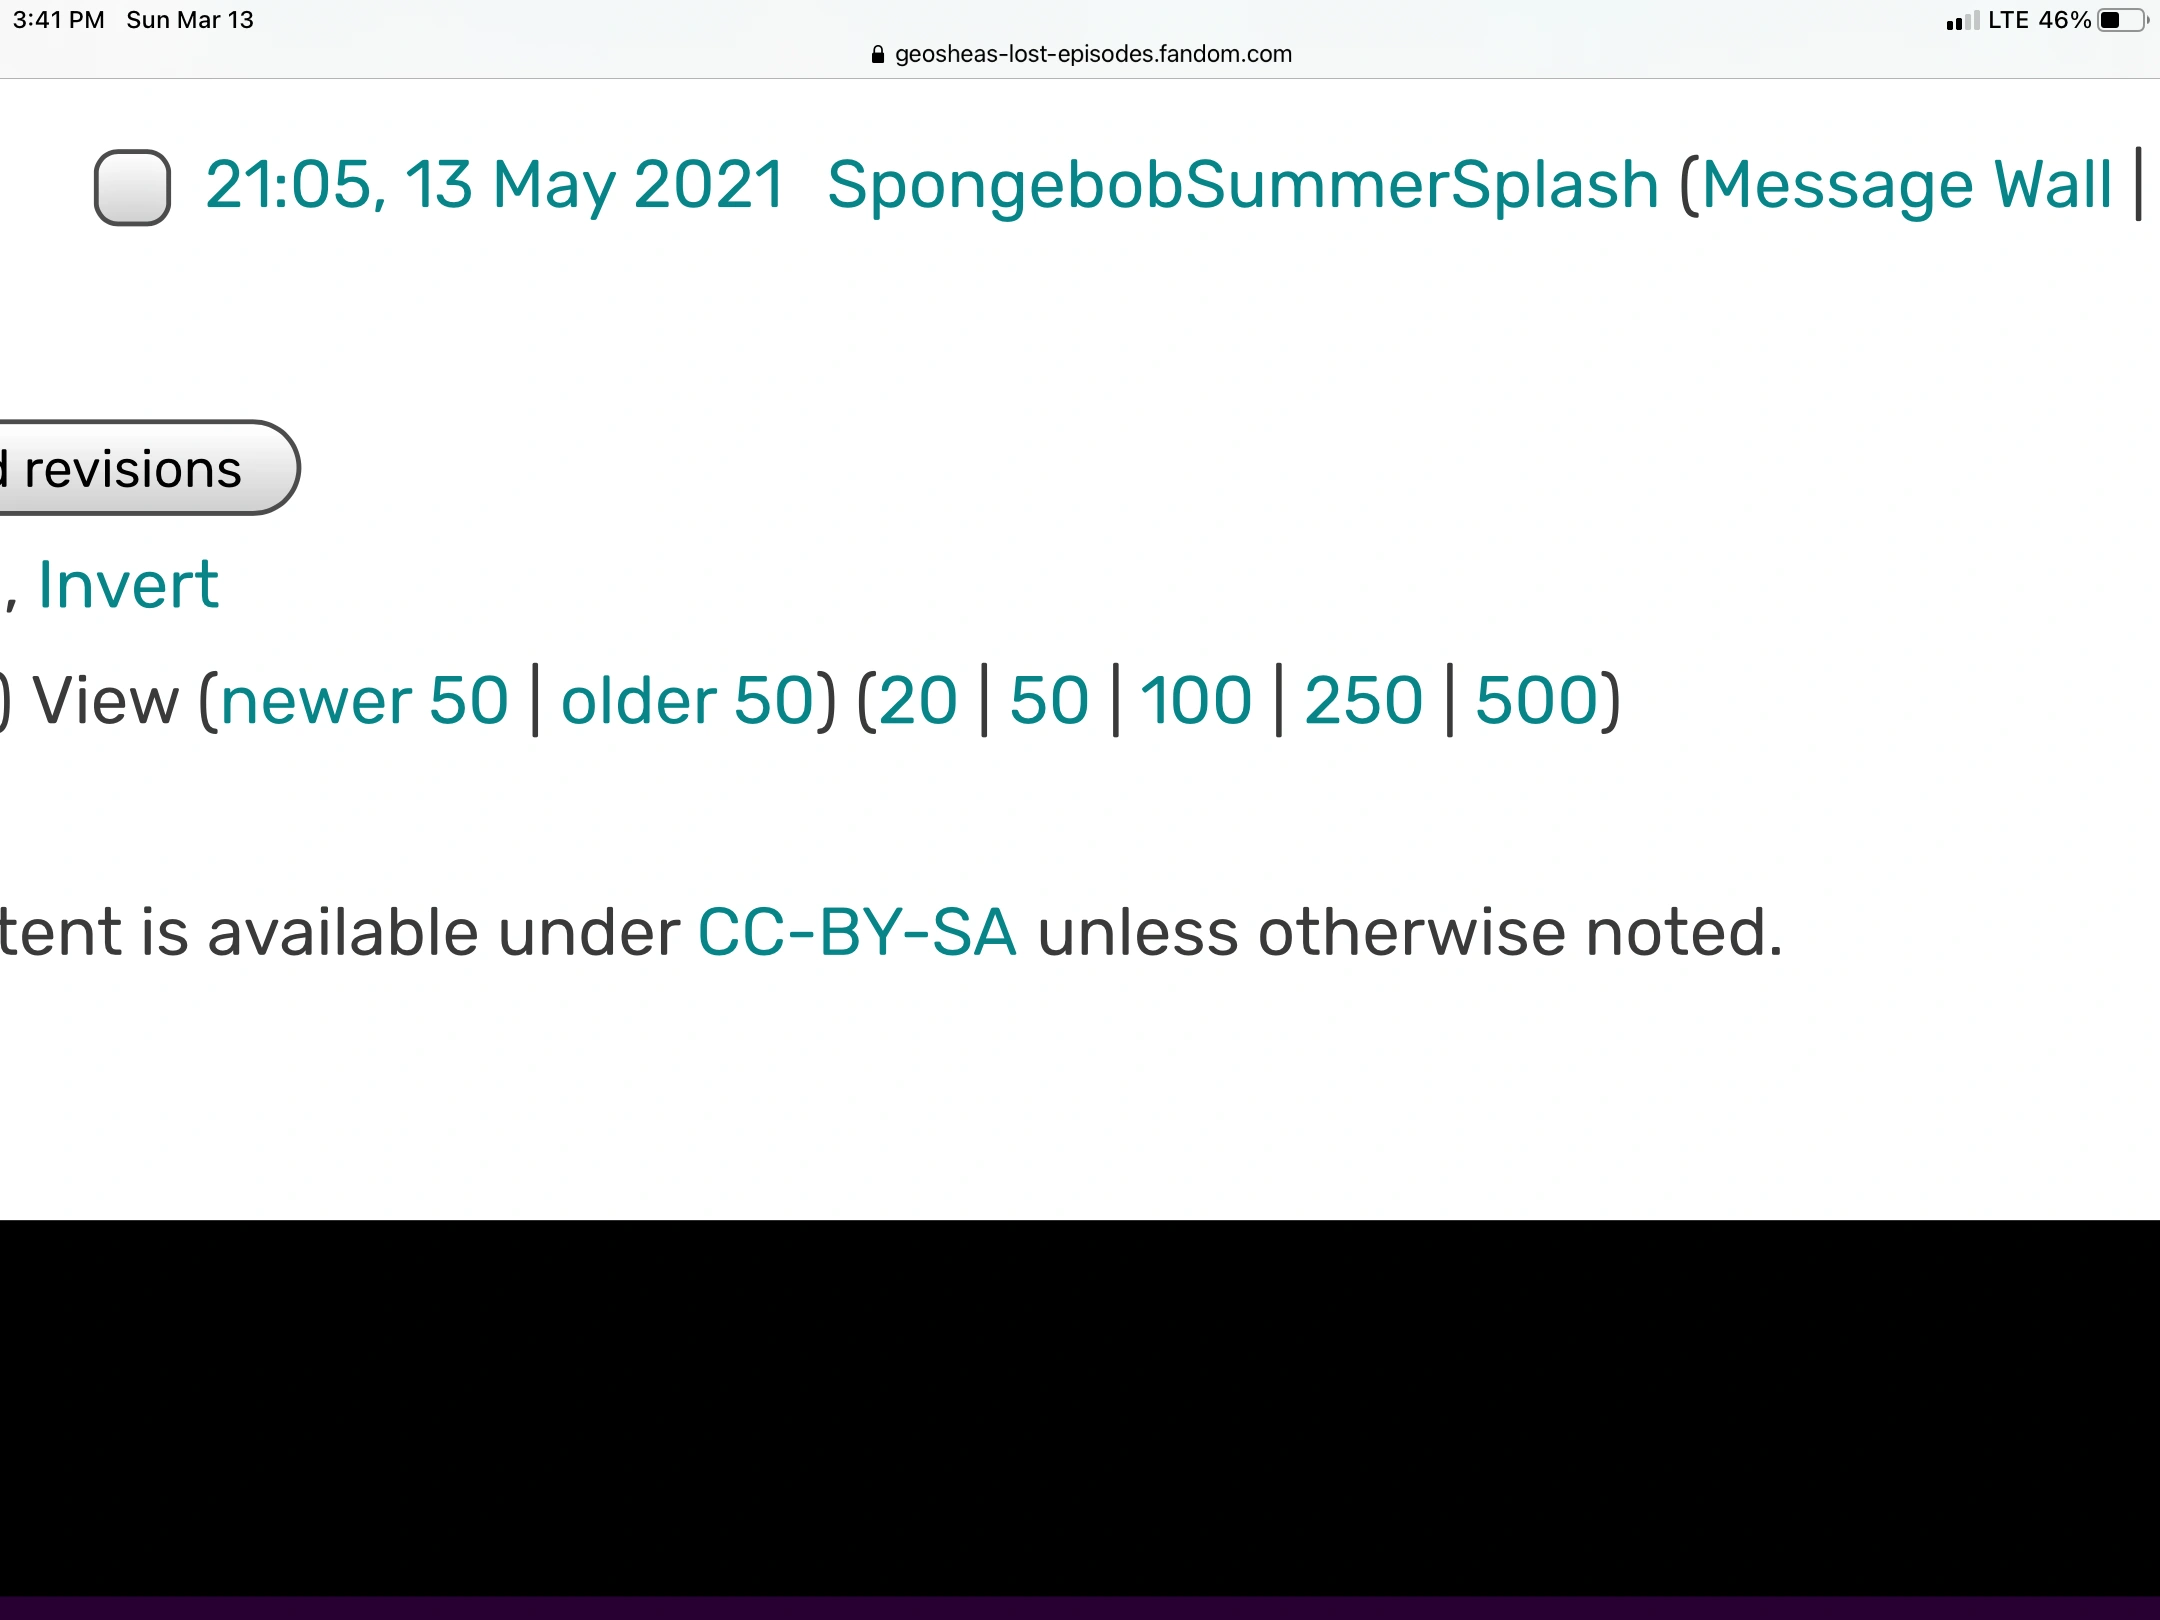View older 50 revisions
2160x1620 pixels.
tap(688, 700)
